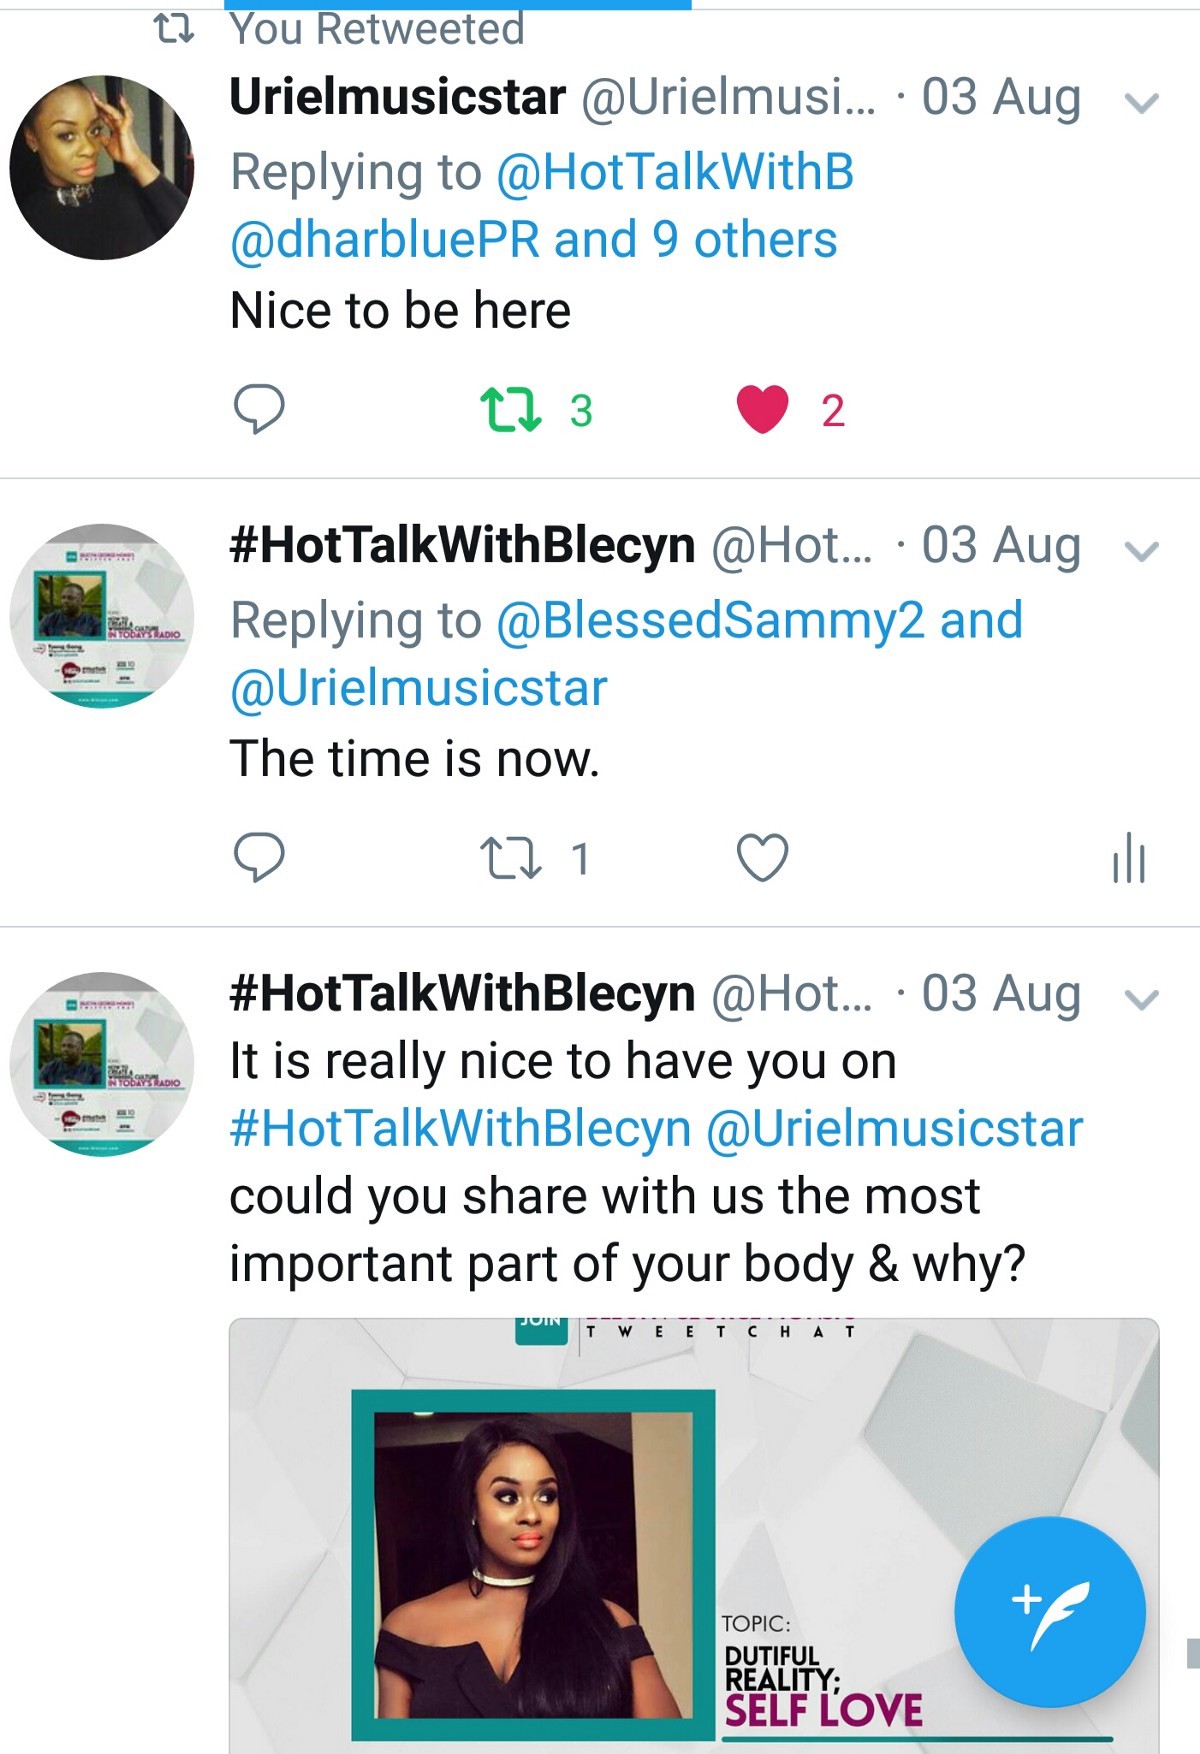The image size is (1200, 1754).
Task: Open "@dharbluePR and 9 others" link
Action: pos(533,240)
